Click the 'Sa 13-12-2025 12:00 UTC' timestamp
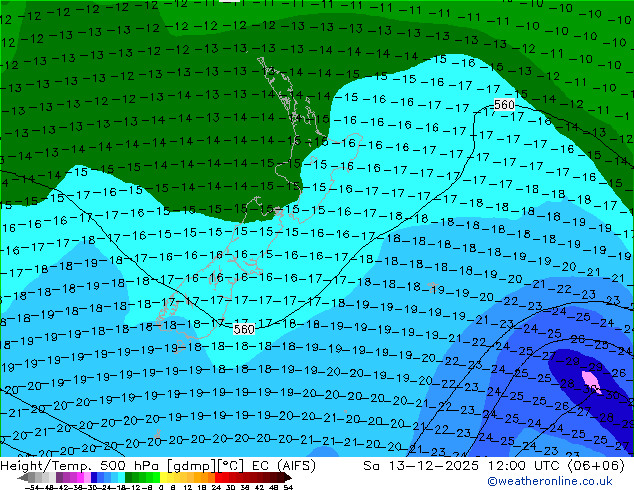 463,466
